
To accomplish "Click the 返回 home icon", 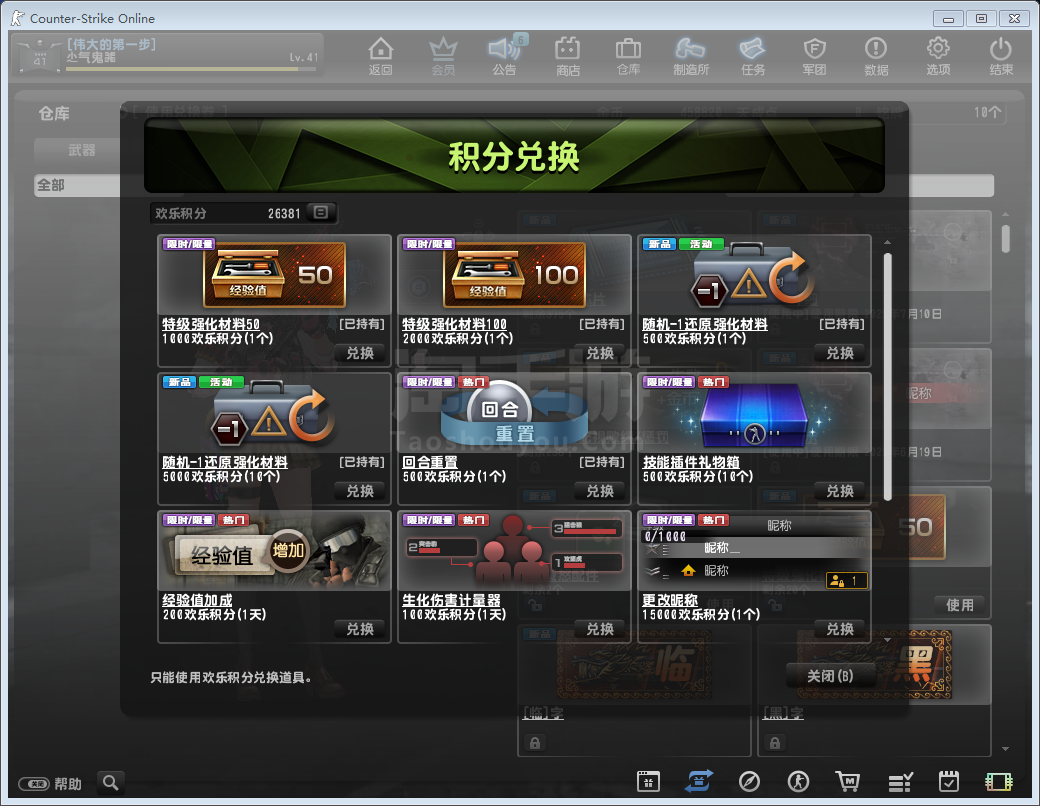I will tap(381, 56).
